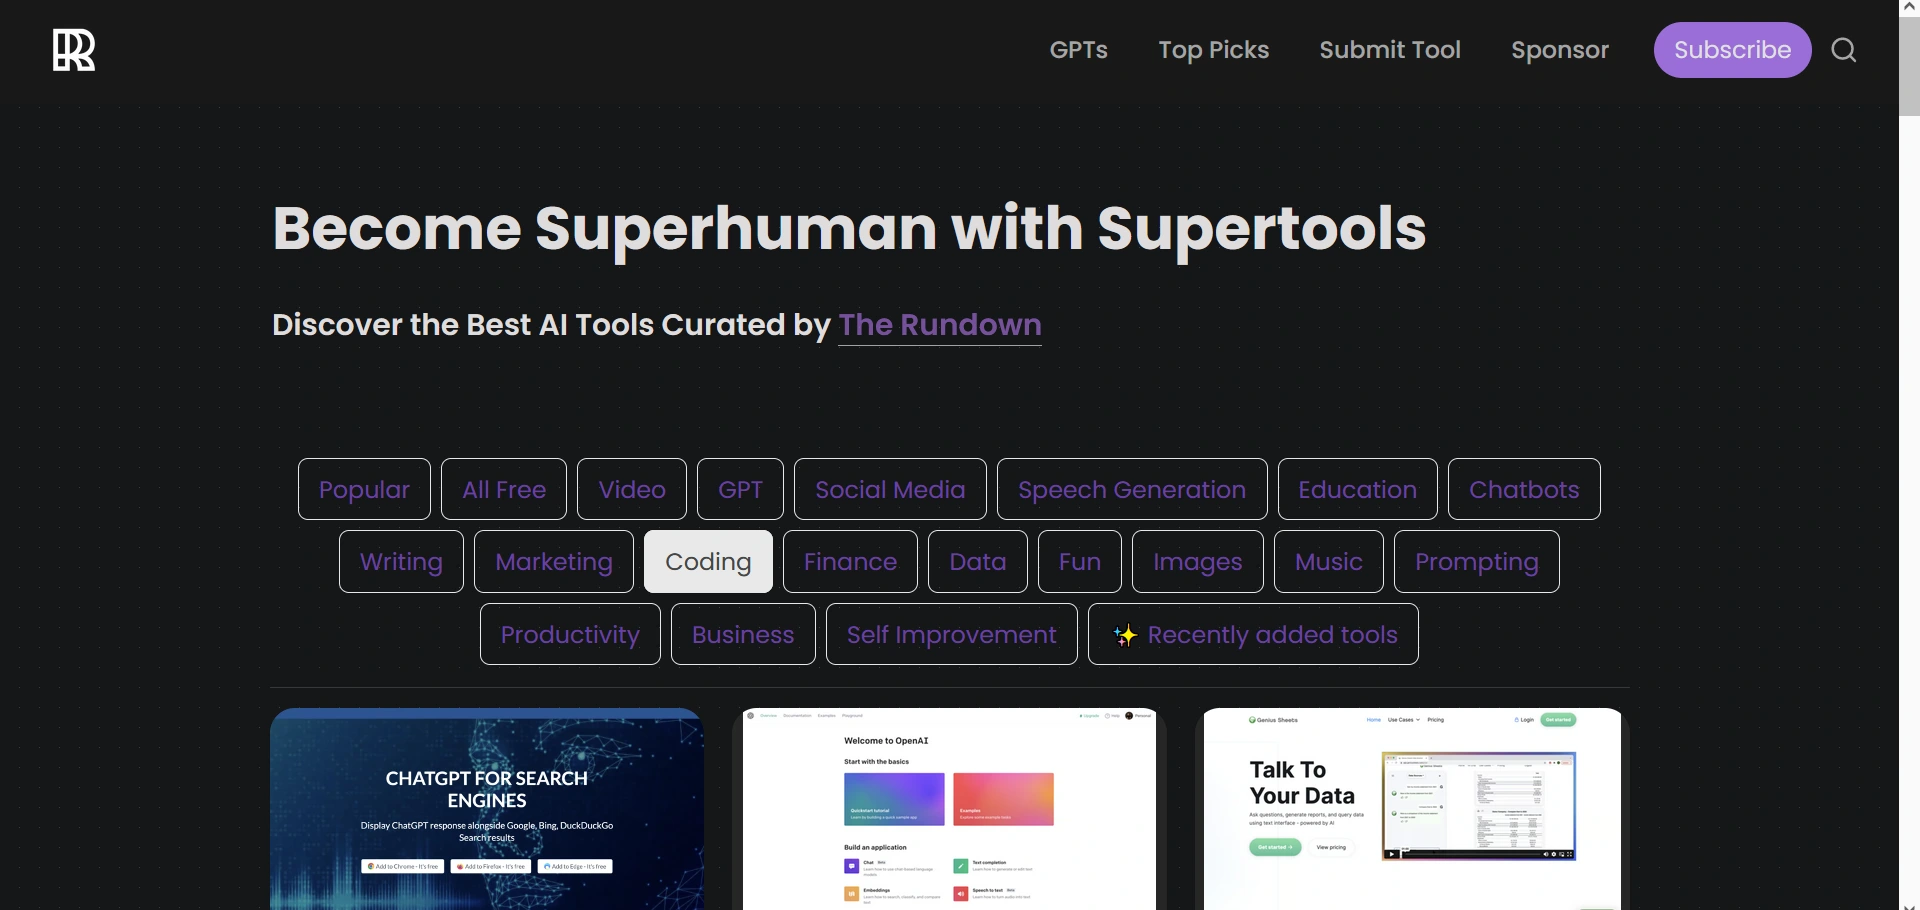Open Submit Tool page
This screenshot has height=910, width=1920.
coord(1390,50)
